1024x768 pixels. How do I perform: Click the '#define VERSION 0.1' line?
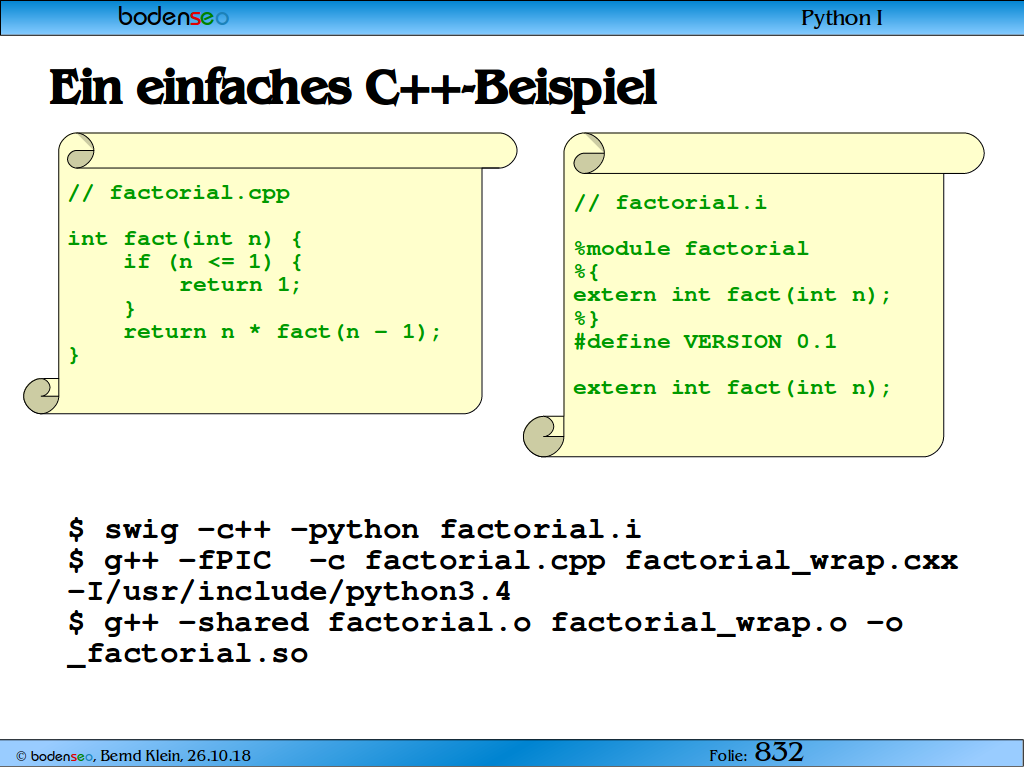[x=705, y=342]
